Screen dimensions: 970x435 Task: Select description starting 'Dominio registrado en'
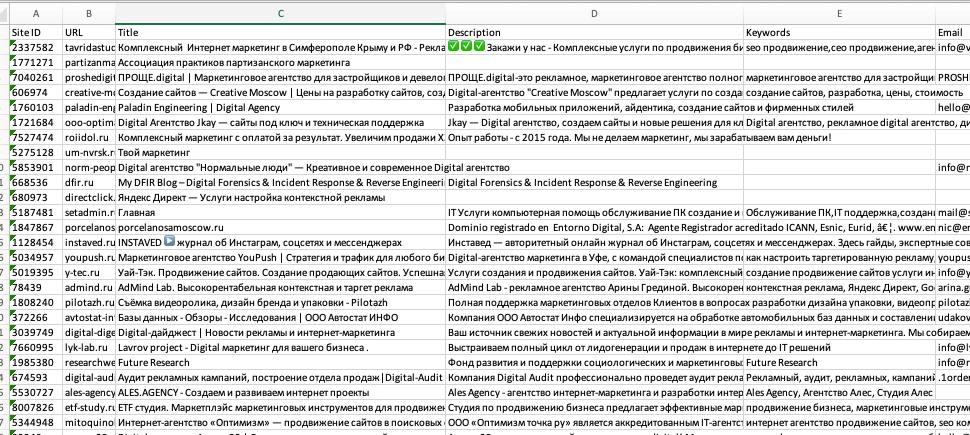(594, 227)
